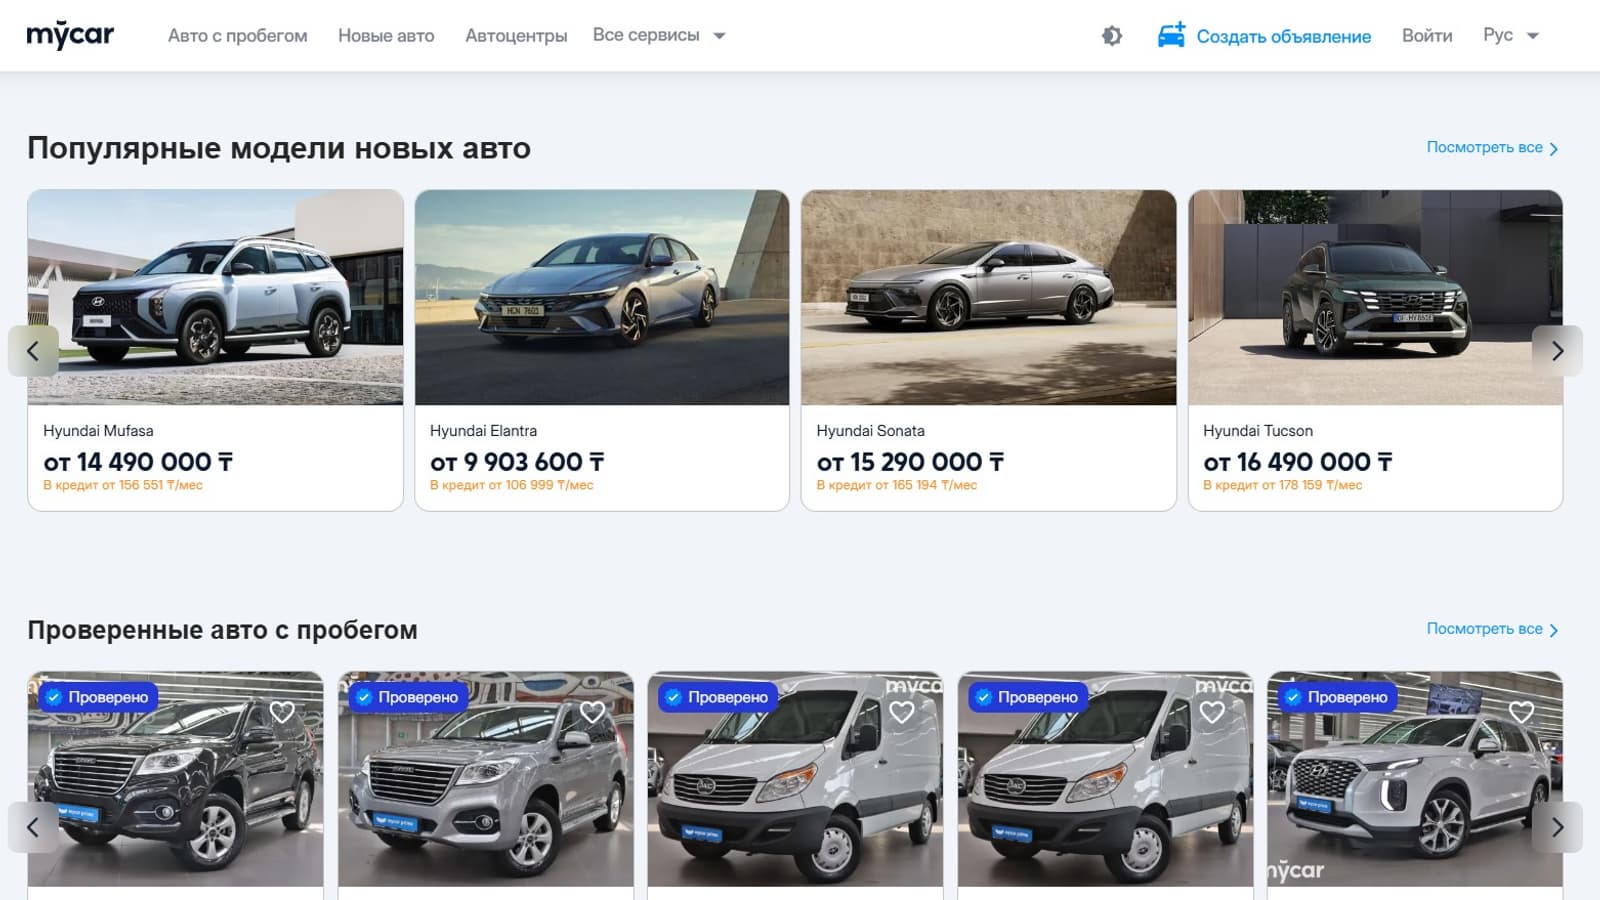Open the Hyundai Elantra card thumbnail

pos(602,298)
